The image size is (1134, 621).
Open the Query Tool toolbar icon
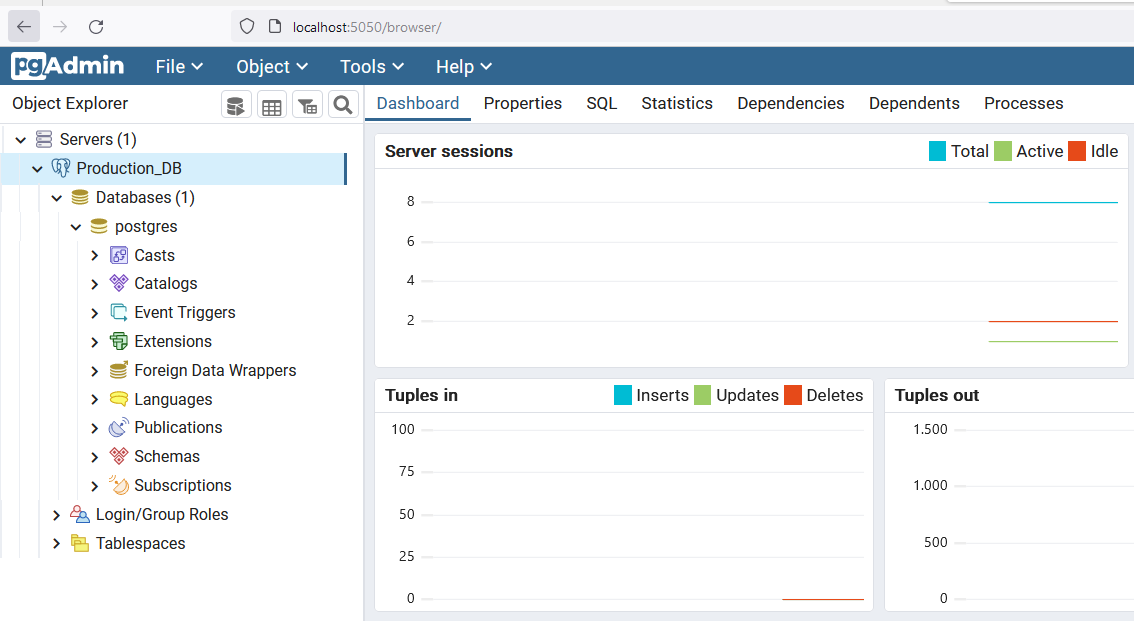click(236, 105)
